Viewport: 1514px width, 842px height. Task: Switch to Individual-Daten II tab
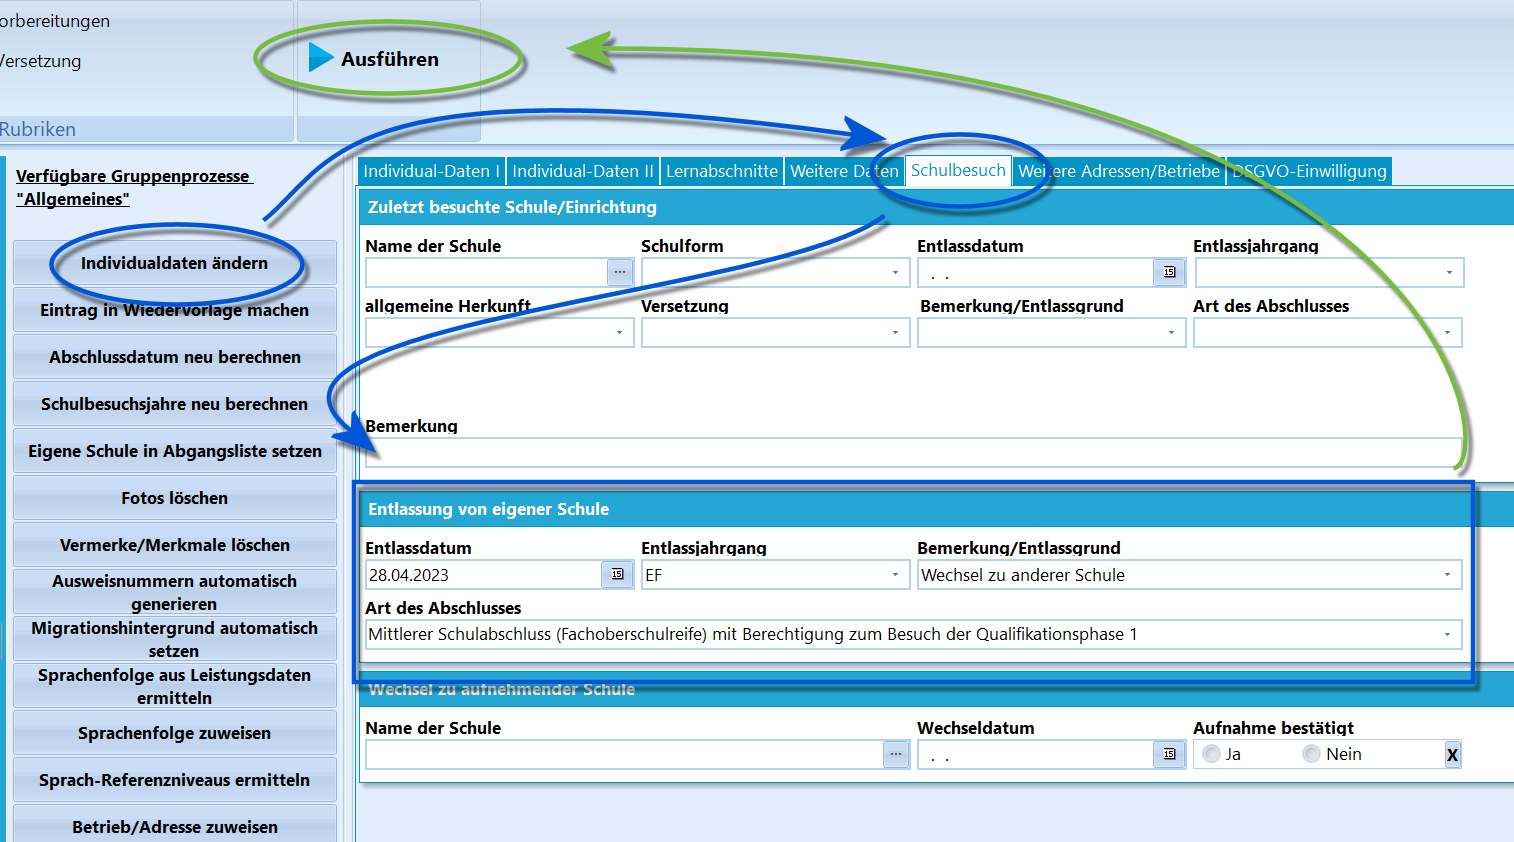(x=583, y=171)
